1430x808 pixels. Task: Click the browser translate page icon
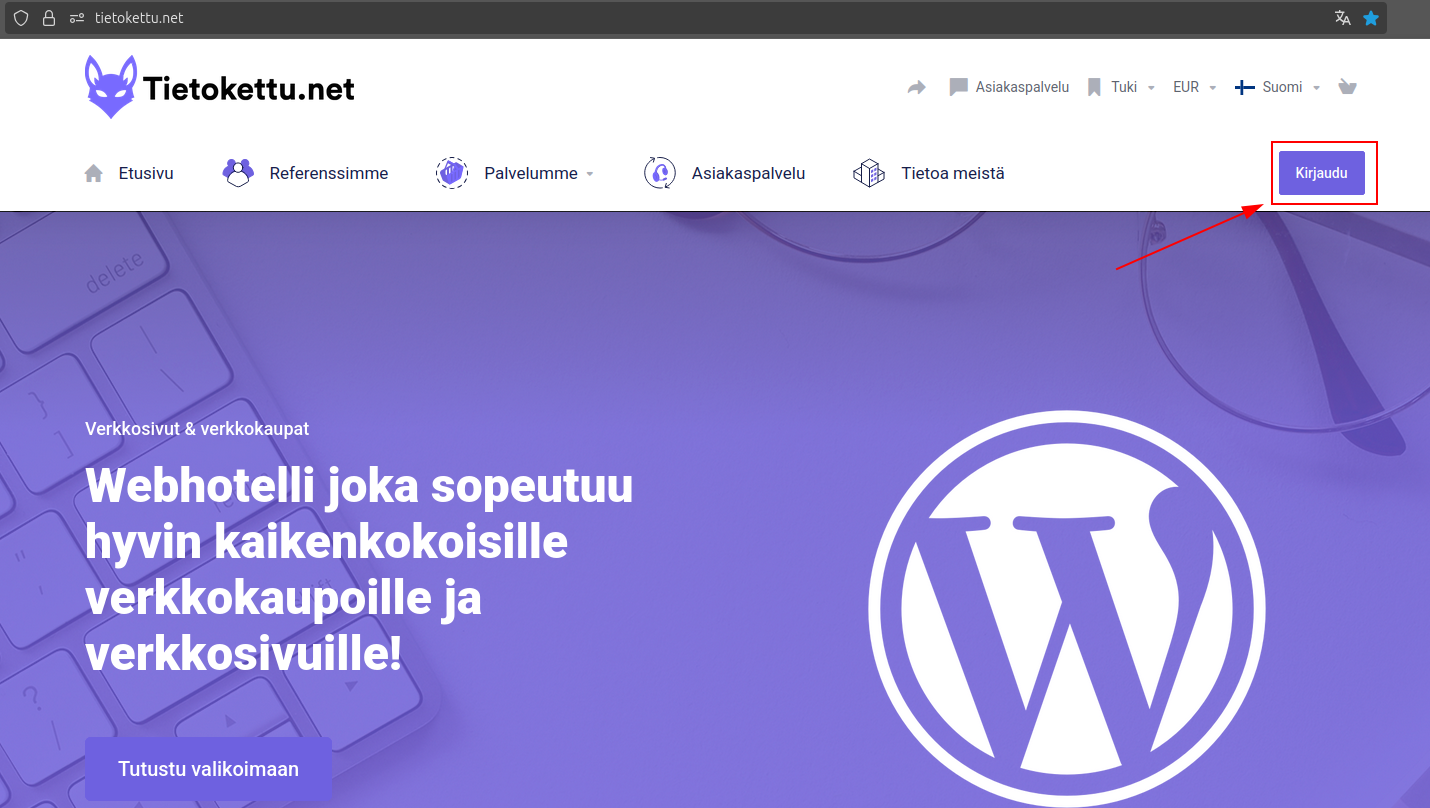[1342, 18]
